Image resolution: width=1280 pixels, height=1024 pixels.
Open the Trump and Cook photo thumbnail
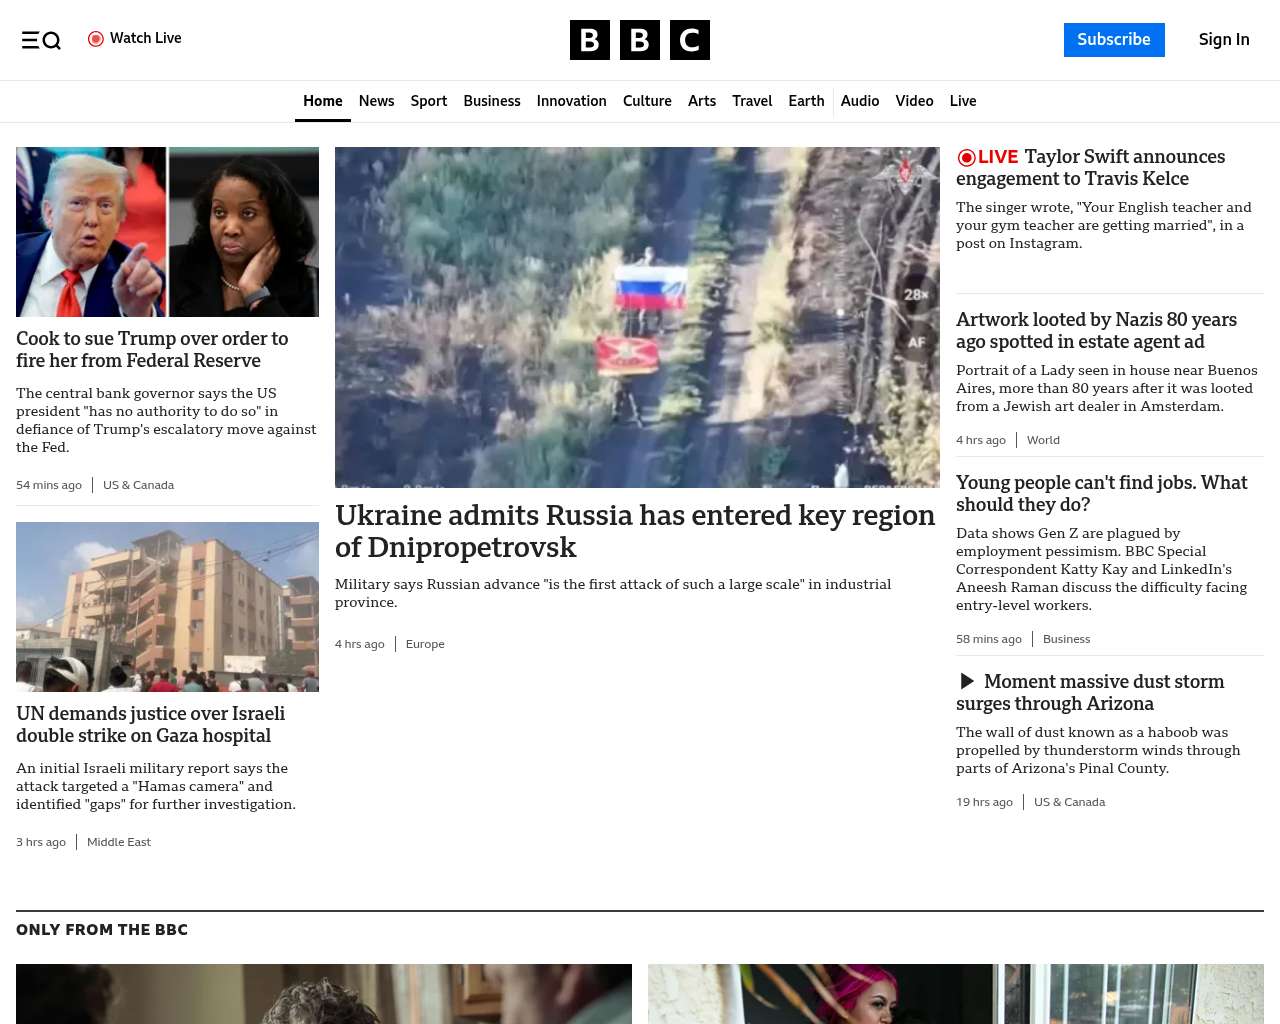point(167,232)
